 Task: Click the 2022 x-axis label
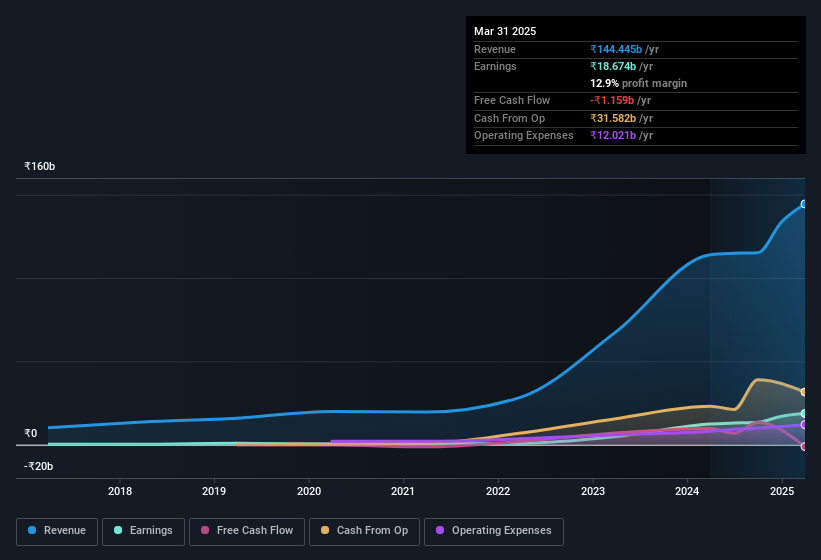click(x=498, y=491)
